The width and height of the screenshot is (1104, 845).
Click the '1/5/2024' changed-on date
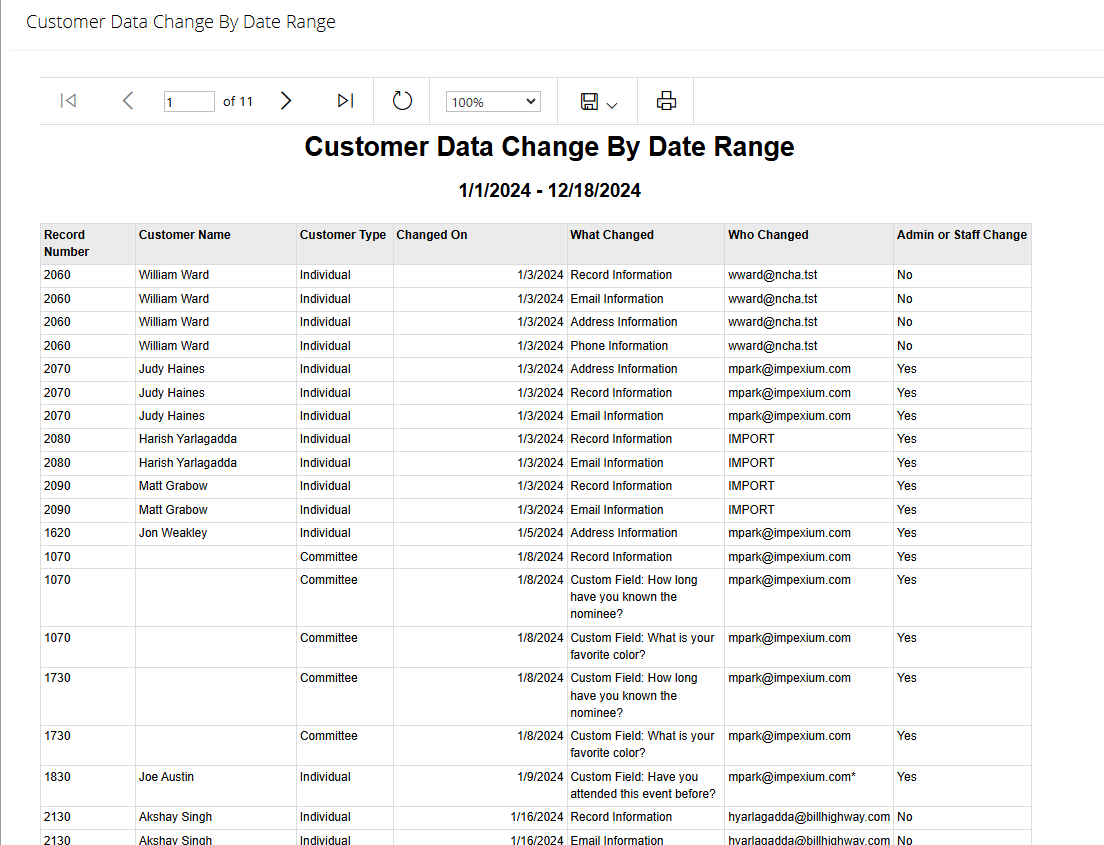pos(540,533)
